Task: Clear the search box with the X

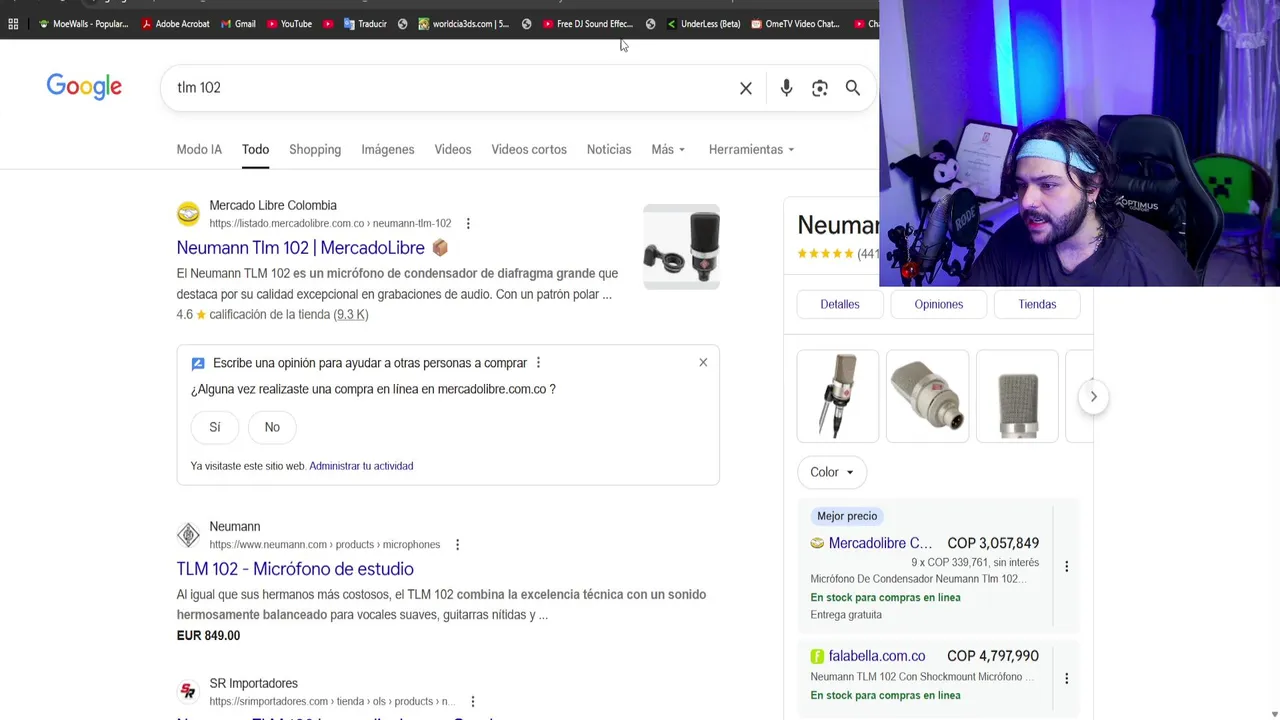Action: [746, 88]
